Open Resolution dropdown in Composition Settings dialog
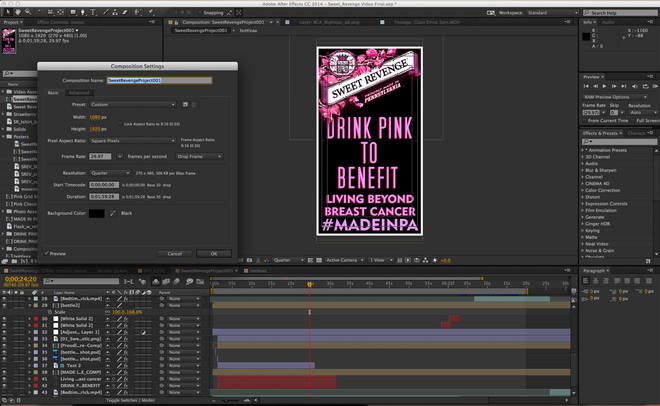660x406 pixels. click(110, 173)
